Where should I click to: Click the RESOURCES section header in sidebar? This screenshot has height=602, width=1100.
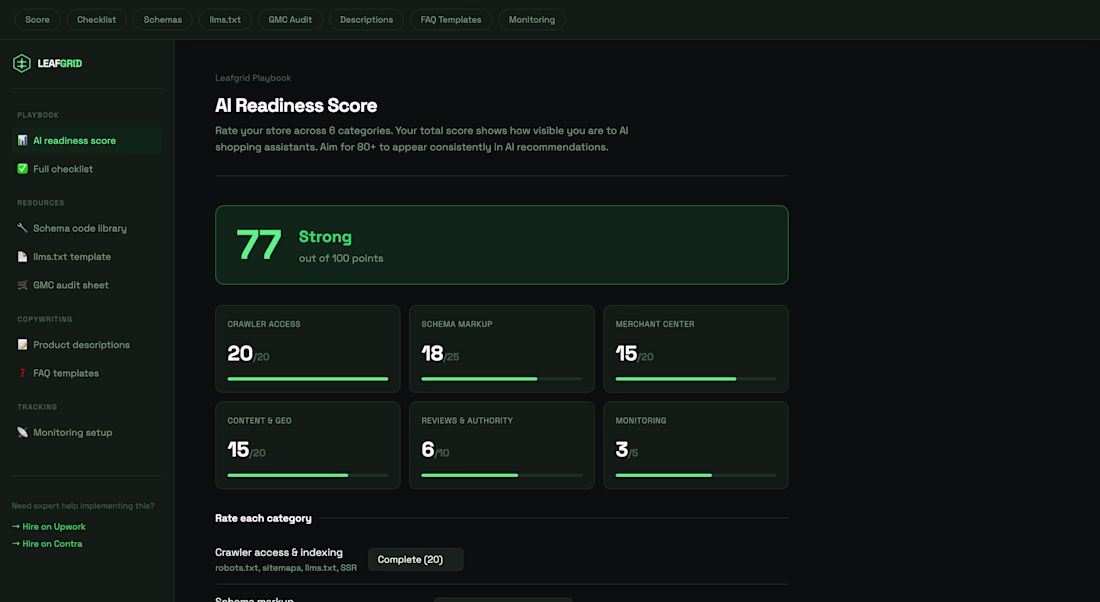click(41, 203)
